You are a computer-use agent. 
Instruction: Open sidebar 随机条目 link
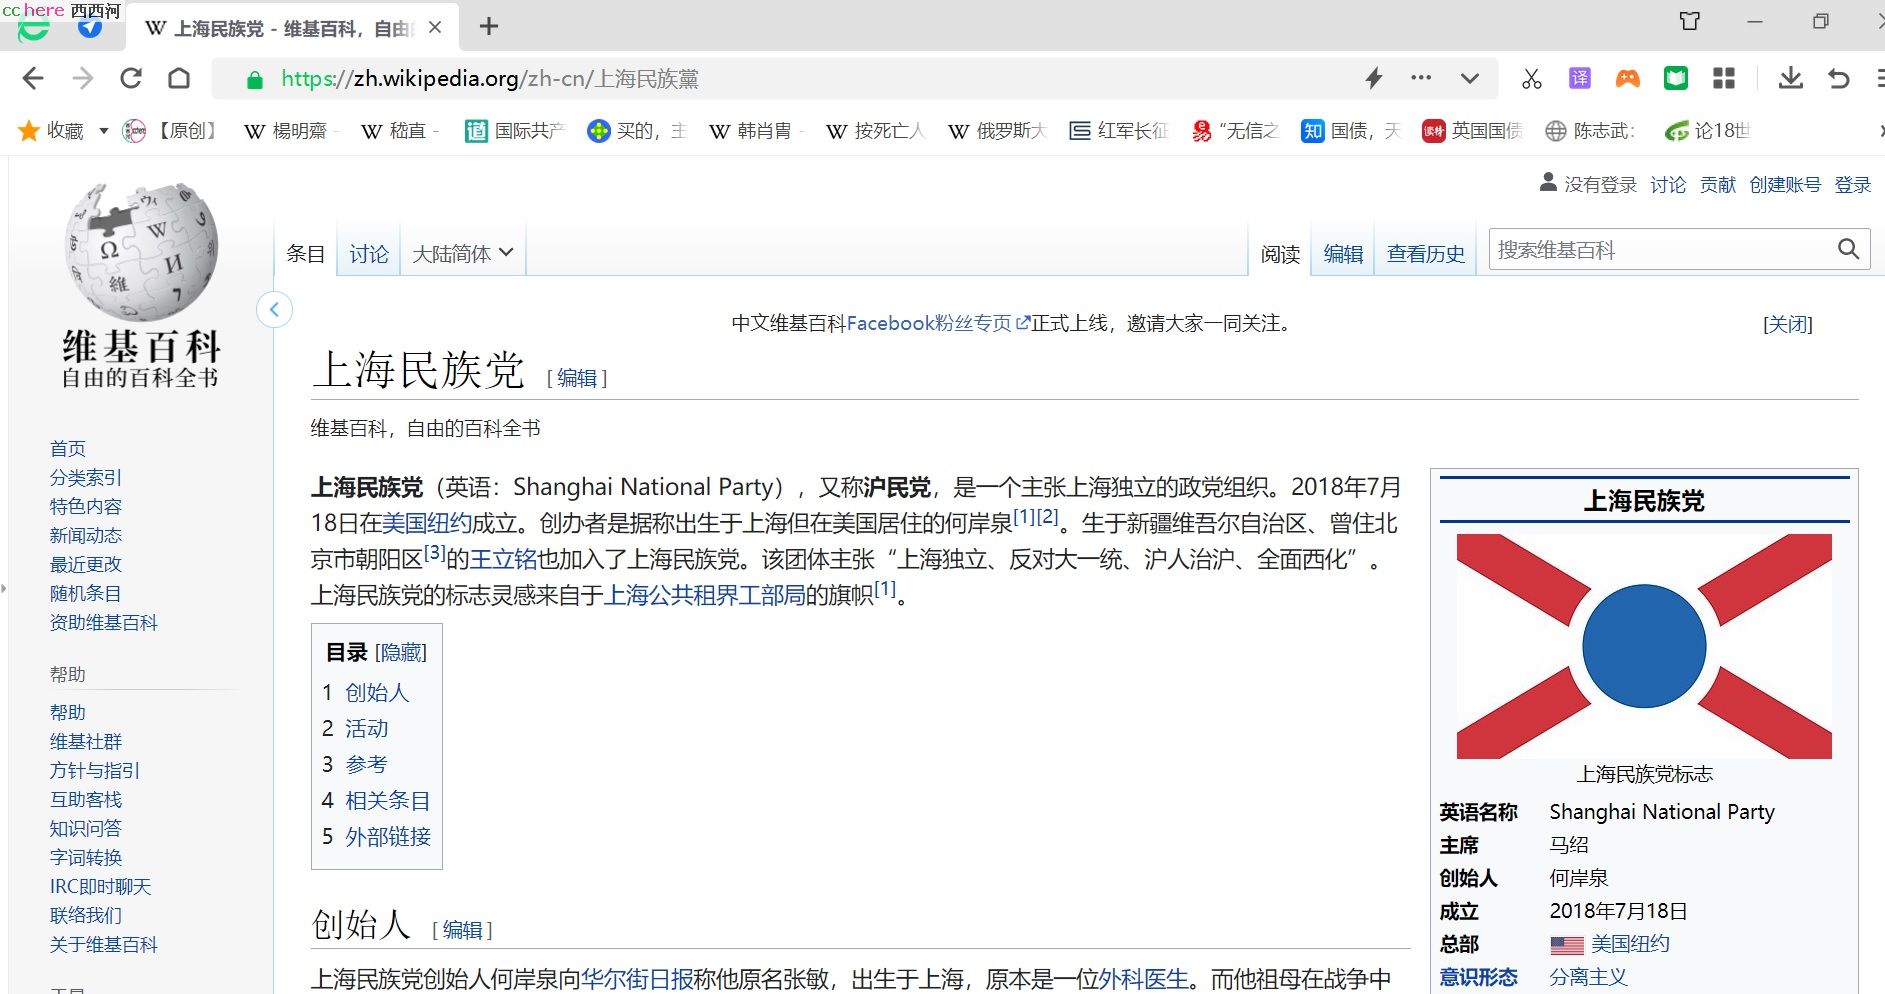coord(86,594)
